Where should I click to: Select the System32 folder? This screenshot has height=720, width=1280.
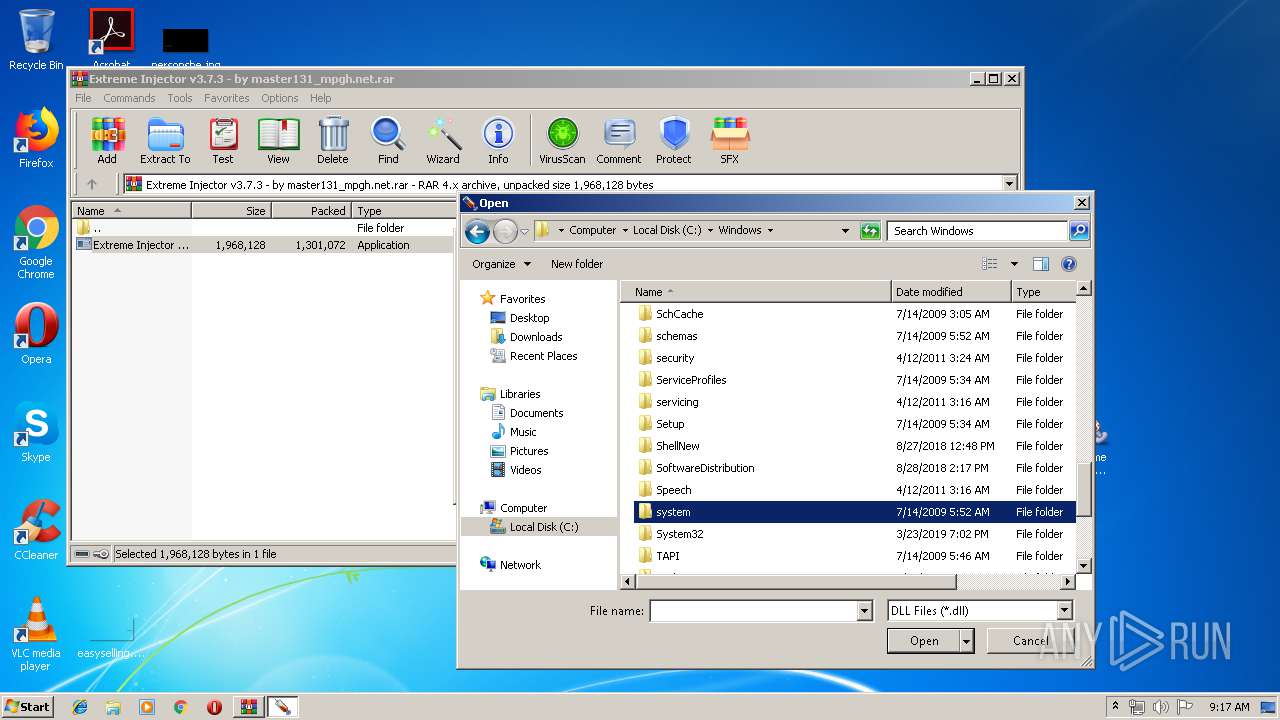(x=679, y=534)
